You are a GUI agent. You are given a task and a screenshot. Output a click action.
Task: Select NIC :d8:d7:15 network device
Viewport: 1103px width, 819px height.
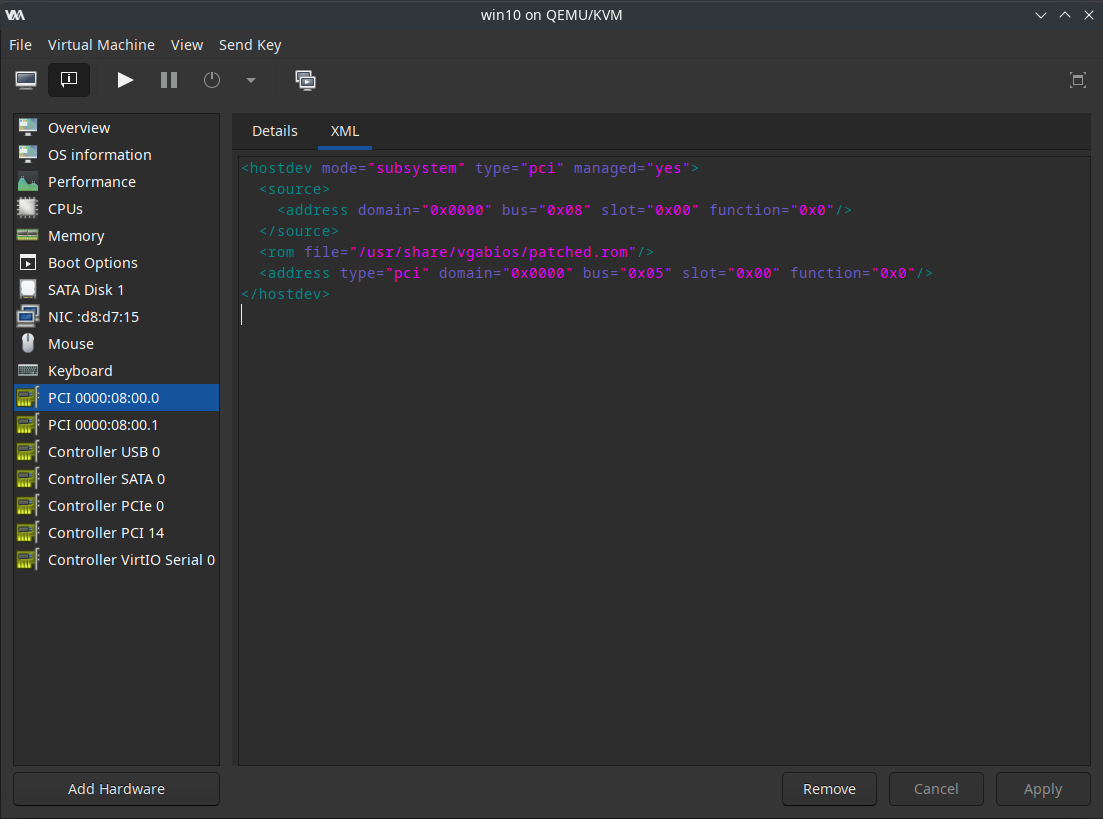[93, 317]
